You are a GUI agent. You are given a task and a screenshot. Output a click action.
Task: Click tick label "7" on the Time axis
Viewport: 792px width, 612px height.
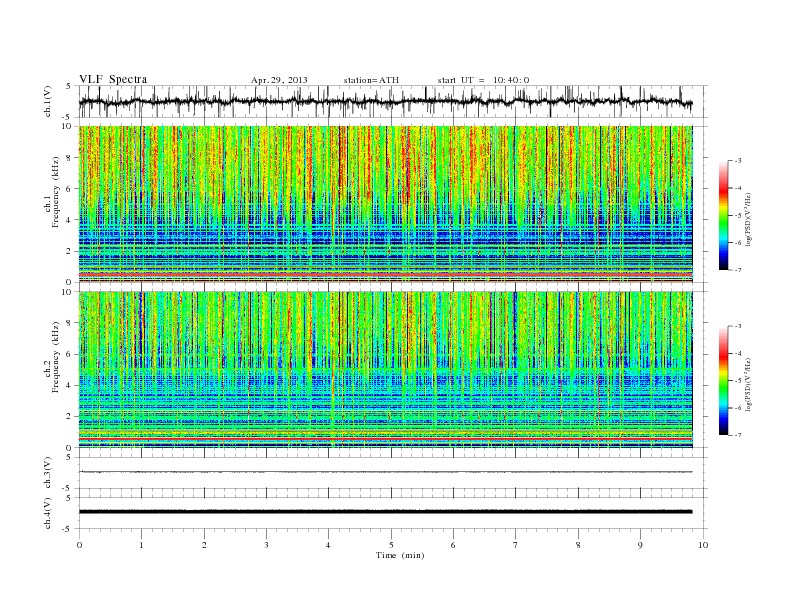click(516, 545)
